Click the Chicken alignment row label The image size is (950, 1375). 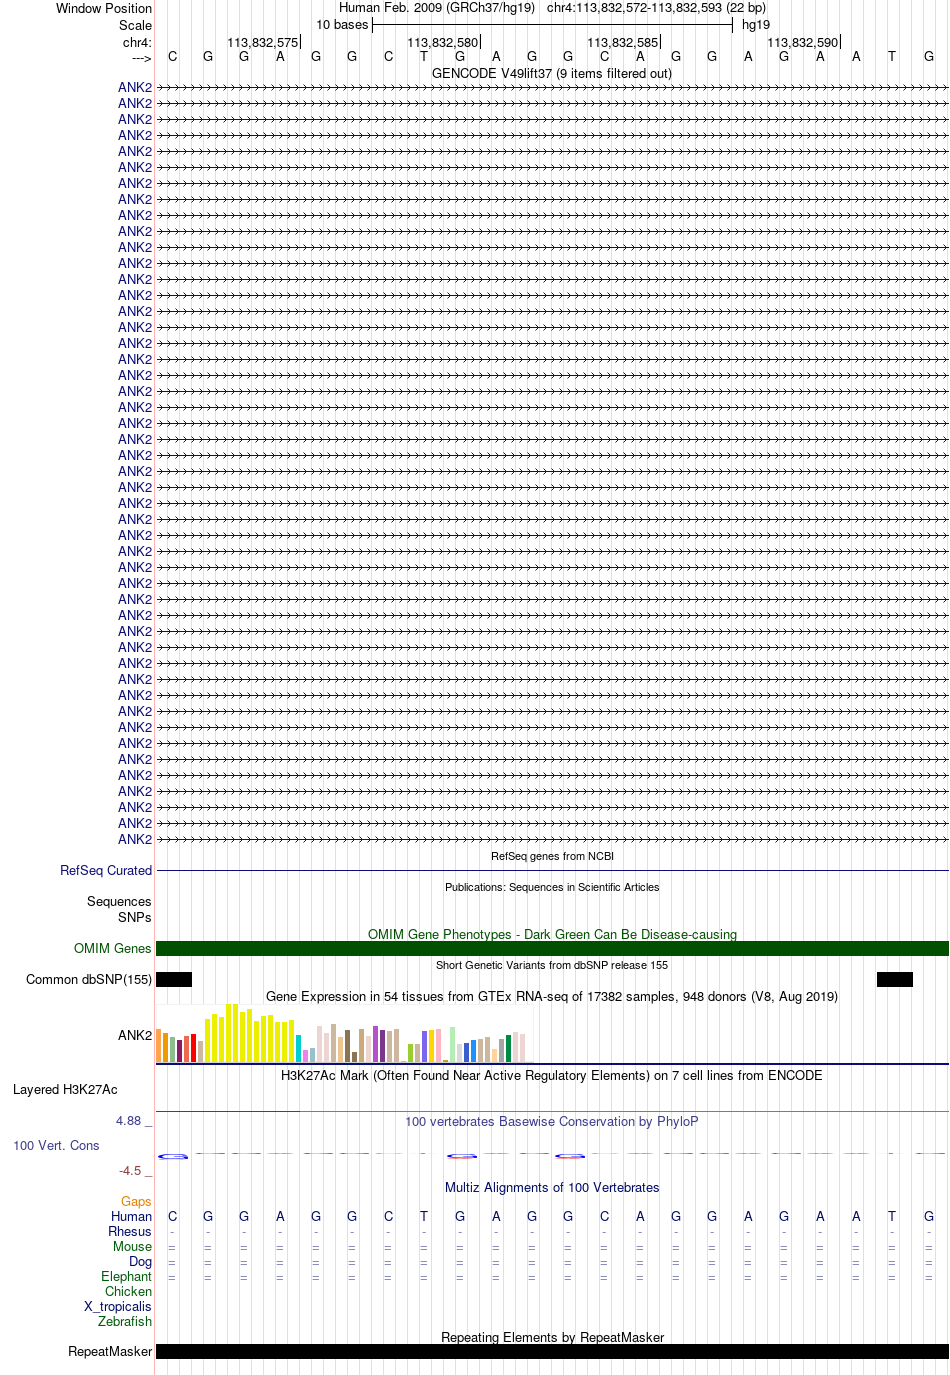pos(128,1291)
